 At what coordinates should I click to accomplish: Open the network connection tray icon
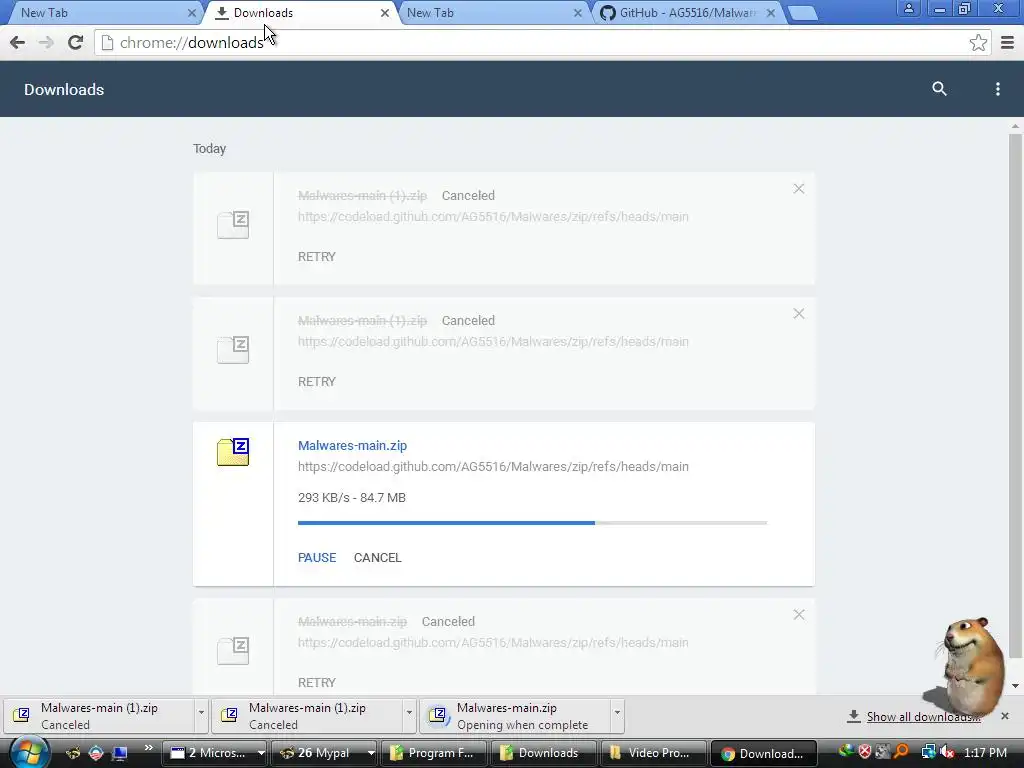pyautogui.click(x=928, y=752)
